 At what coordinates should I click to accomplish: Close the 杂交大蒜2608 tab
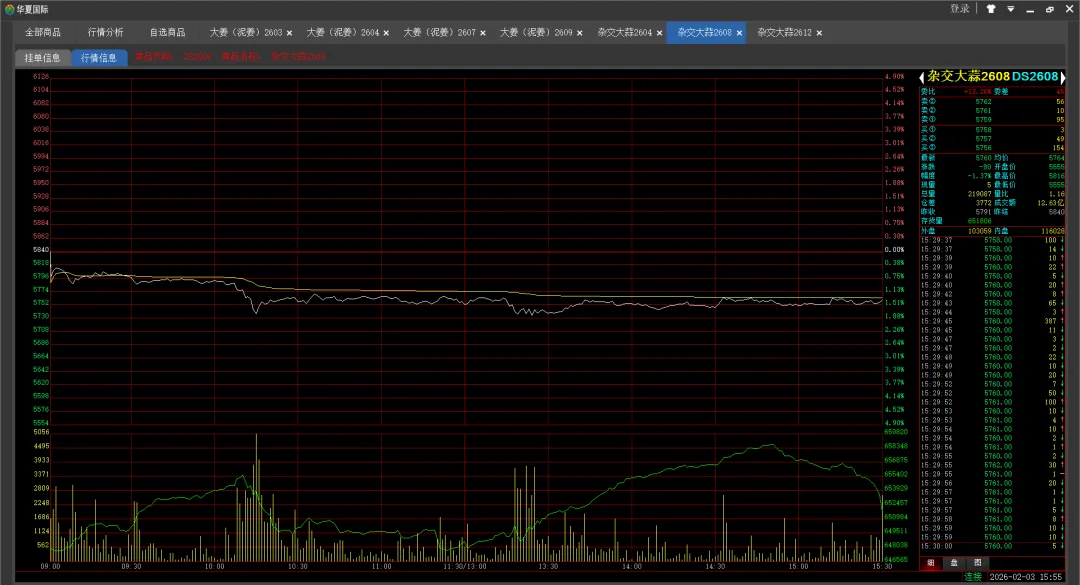[x=739, y=33]
